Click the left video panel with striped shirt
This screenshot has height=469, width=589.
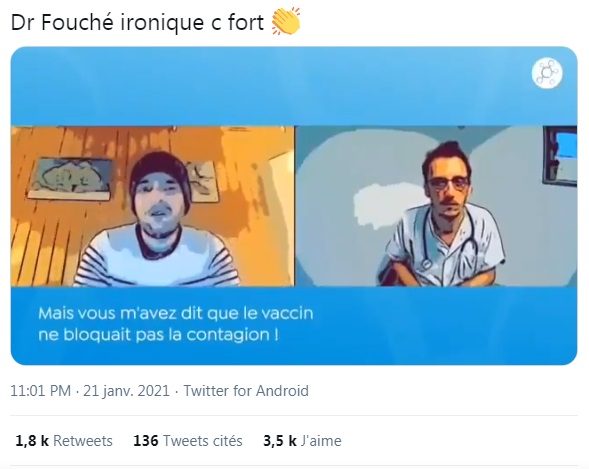tap(153, 206)
